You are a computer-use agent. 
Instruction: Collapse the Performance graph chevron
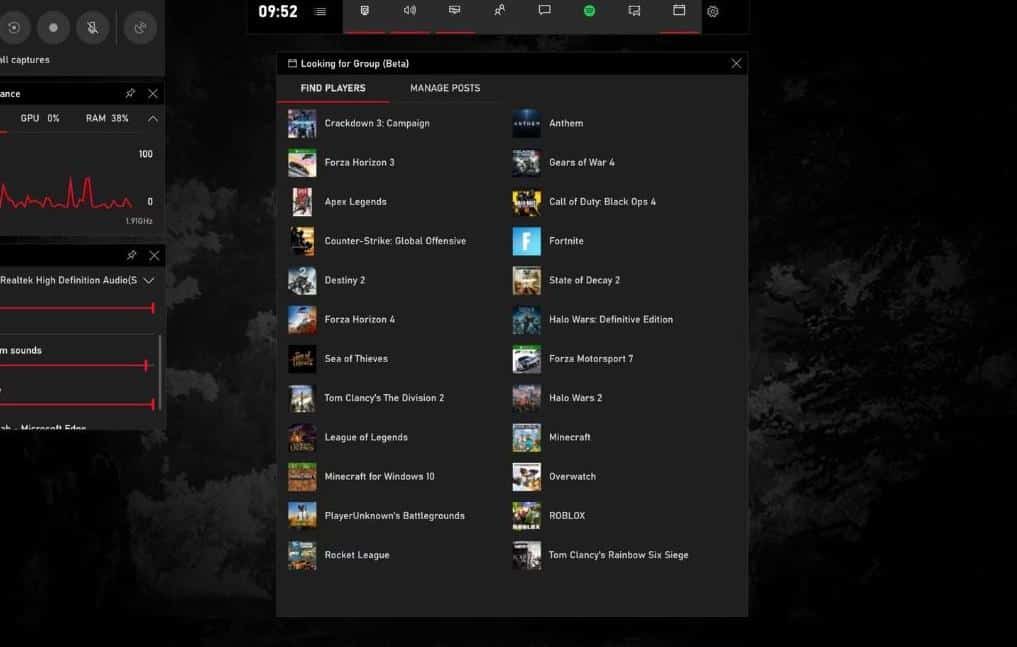click(152, 119)
